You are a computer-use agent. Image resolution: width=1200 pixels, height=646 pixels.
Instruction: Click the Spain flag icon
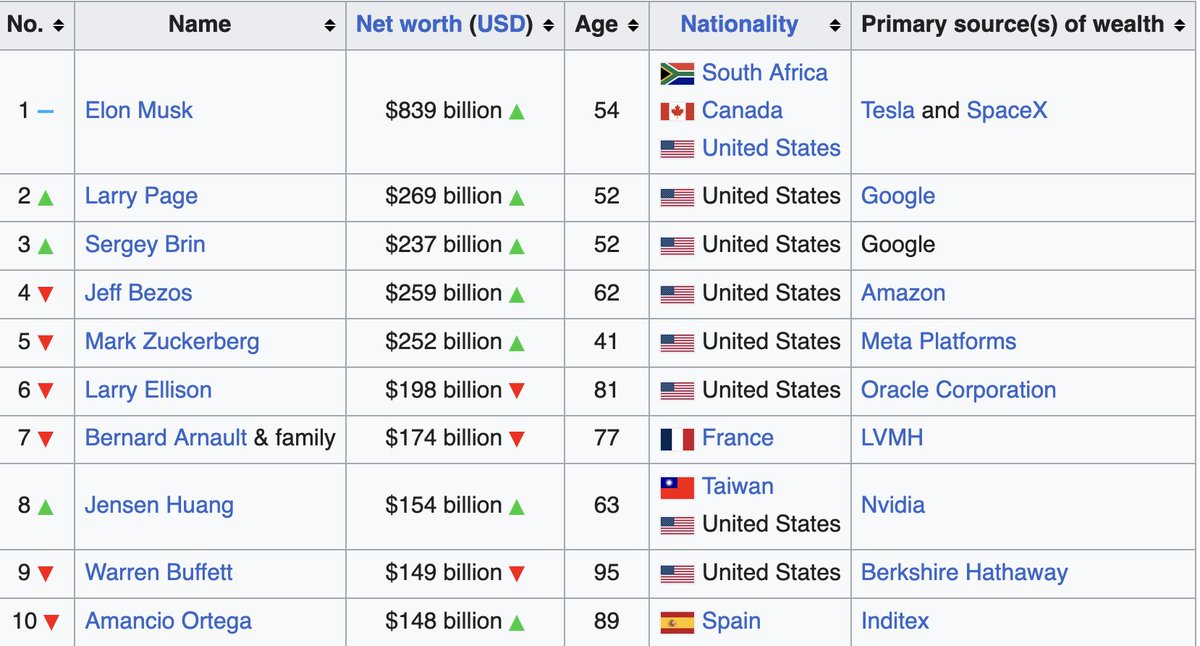(677, 622)
